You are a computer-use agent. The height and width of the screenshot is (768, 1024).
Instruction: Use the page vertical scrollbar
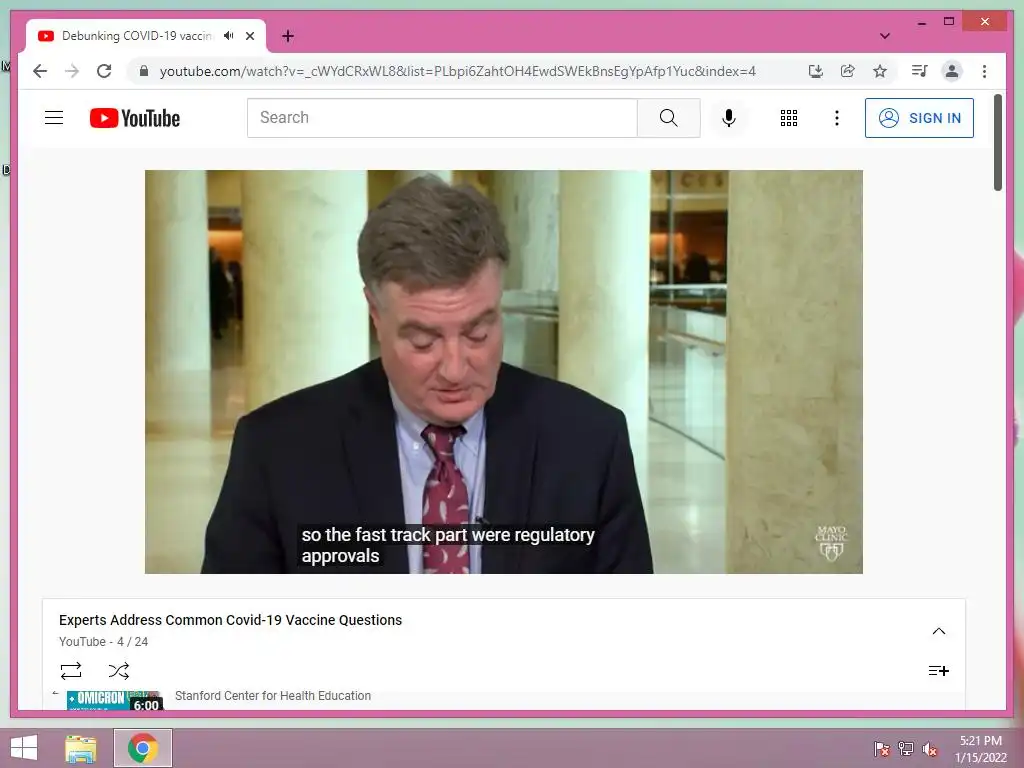click(x=997, y=142)
